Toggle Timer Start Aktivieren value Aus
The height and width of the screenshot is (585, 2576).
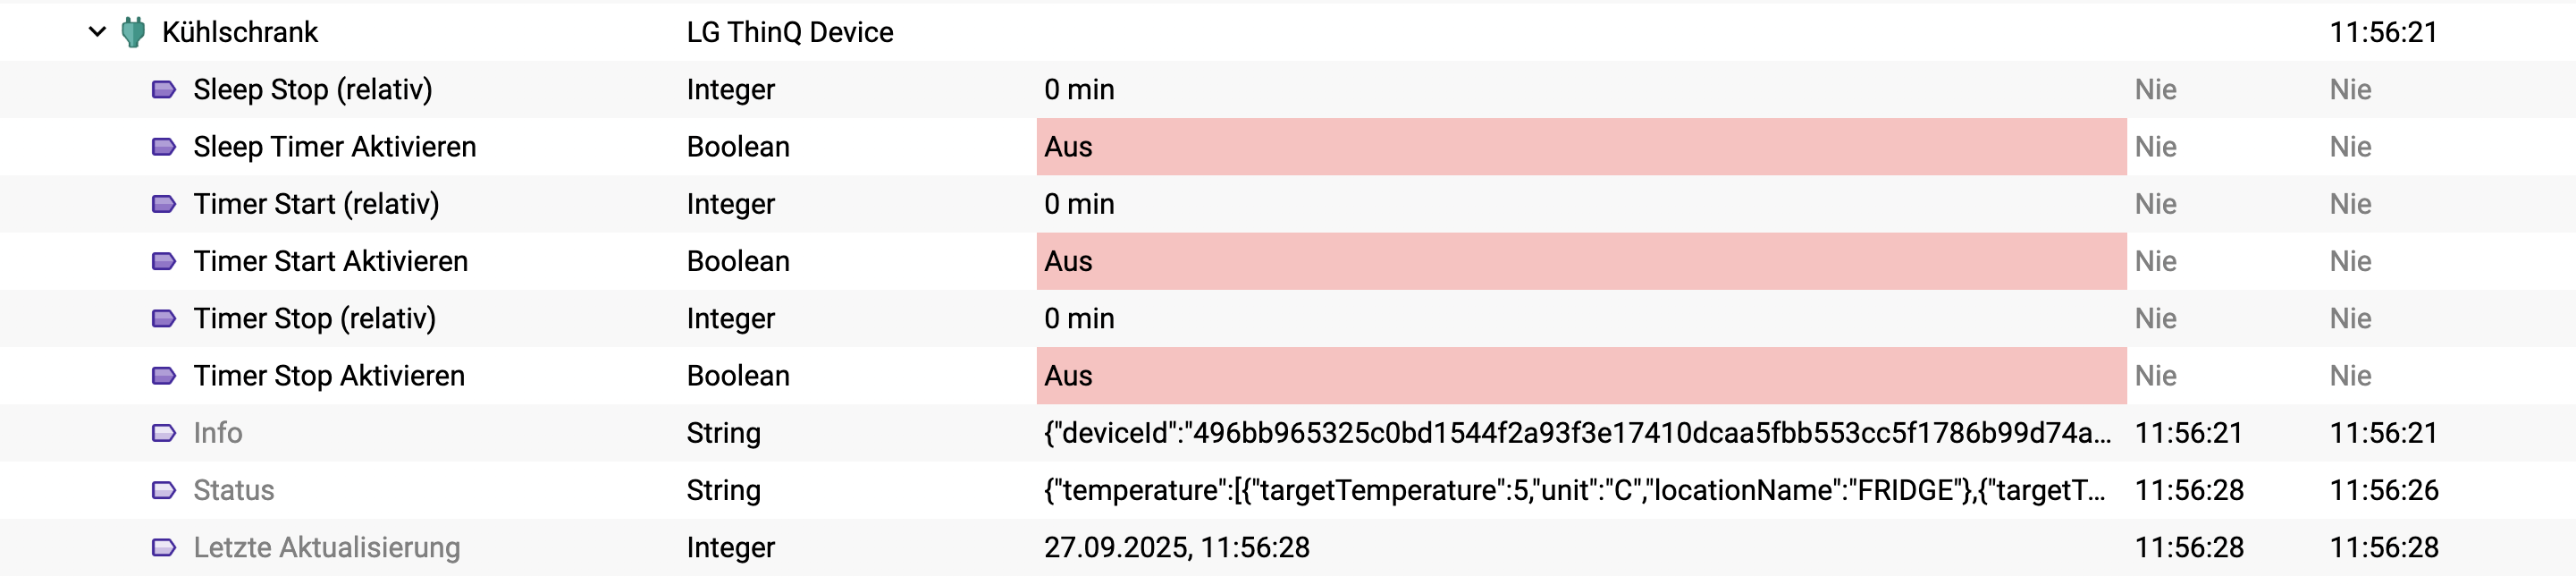[x=1580, y=261]
